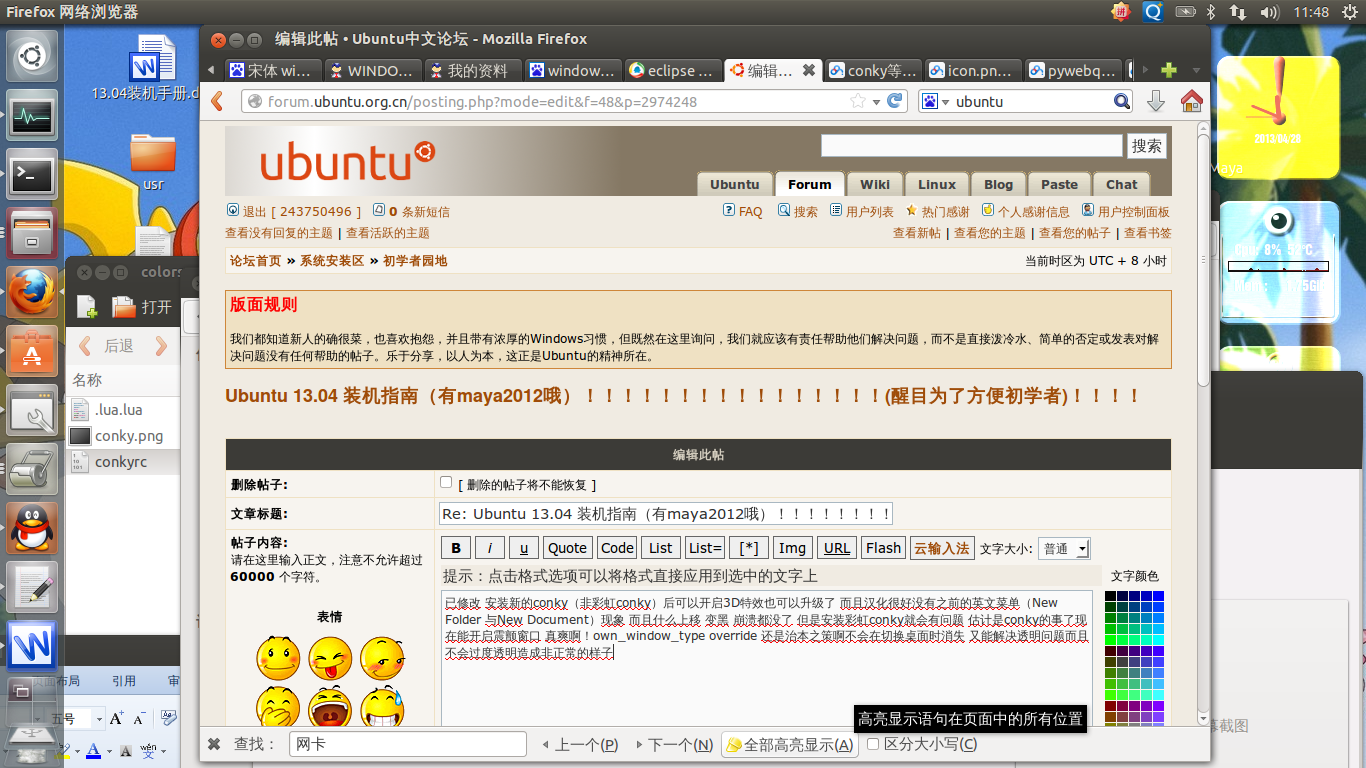This screenshot has width=1366, height=768.
Task: Open battery indicator in top panel
Action: coord(1185,12)
